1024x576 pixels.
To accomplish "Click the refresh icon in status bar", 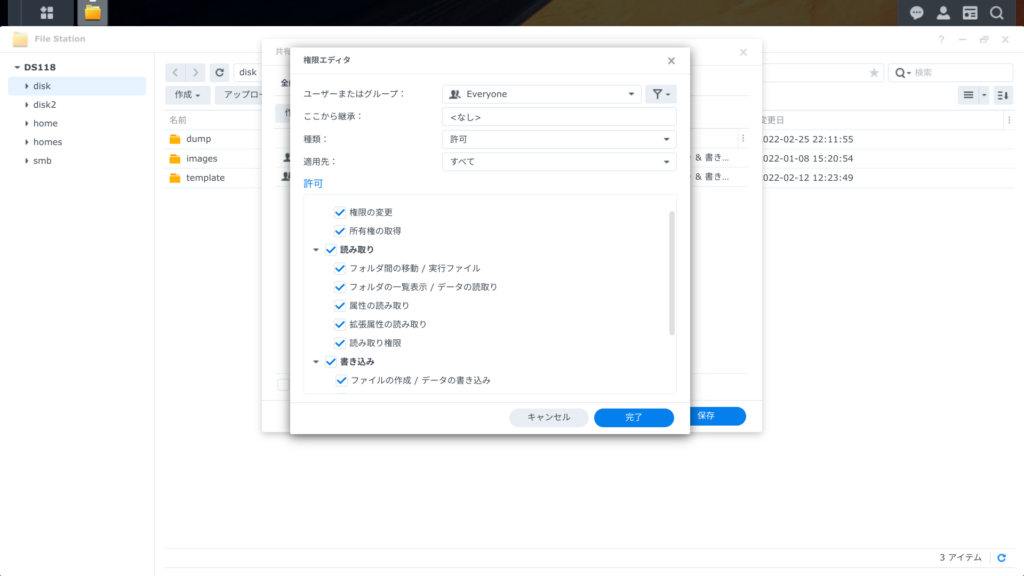I will point(1001,557).
